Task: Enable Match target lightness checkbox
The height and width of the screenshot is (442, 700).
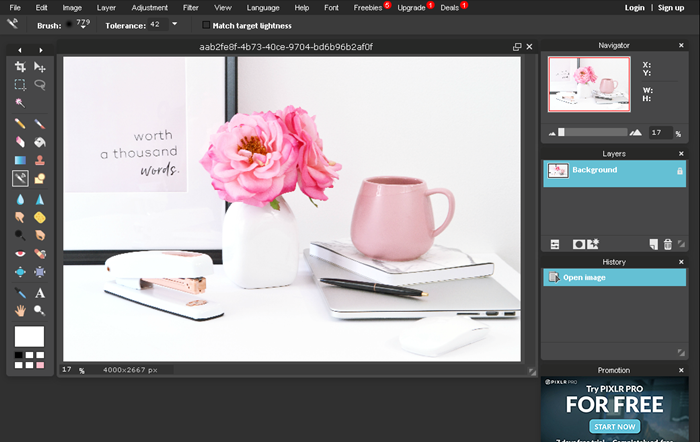Action: [206, 25]
